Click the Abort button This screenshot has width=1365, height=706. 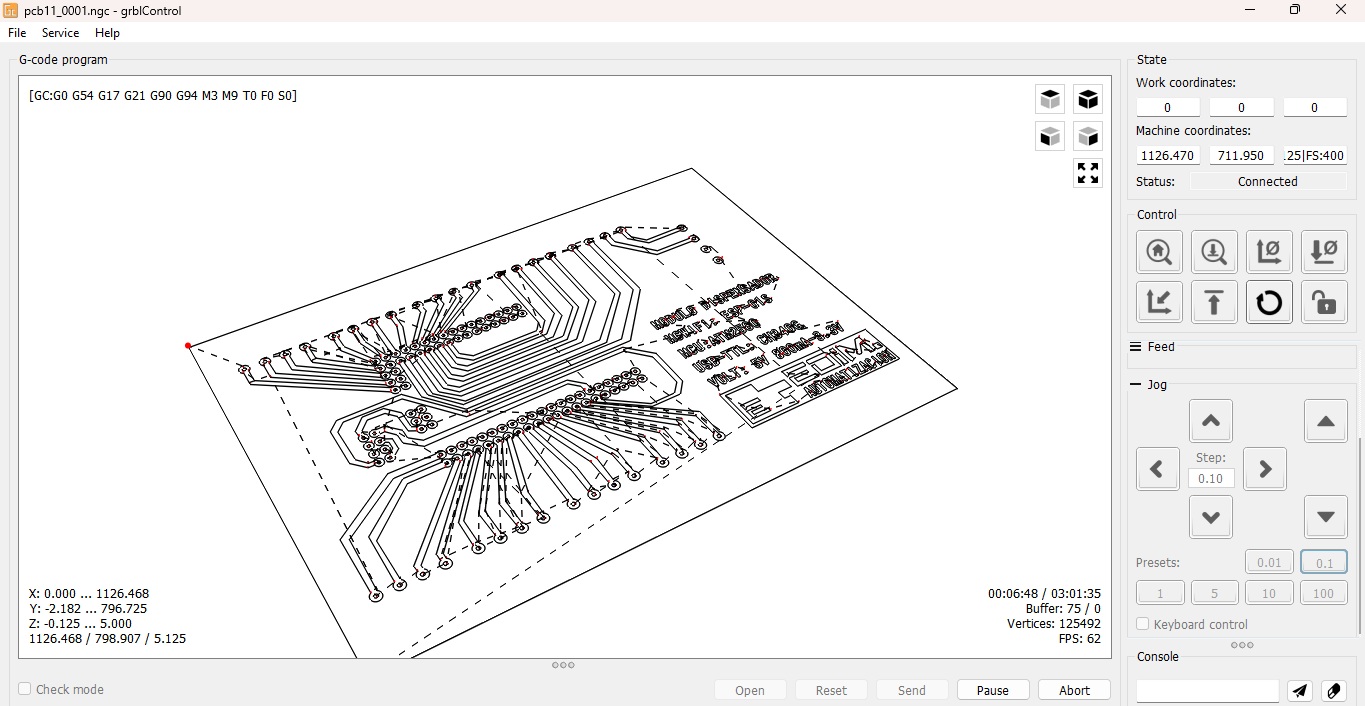click(x=1073, y=690)
